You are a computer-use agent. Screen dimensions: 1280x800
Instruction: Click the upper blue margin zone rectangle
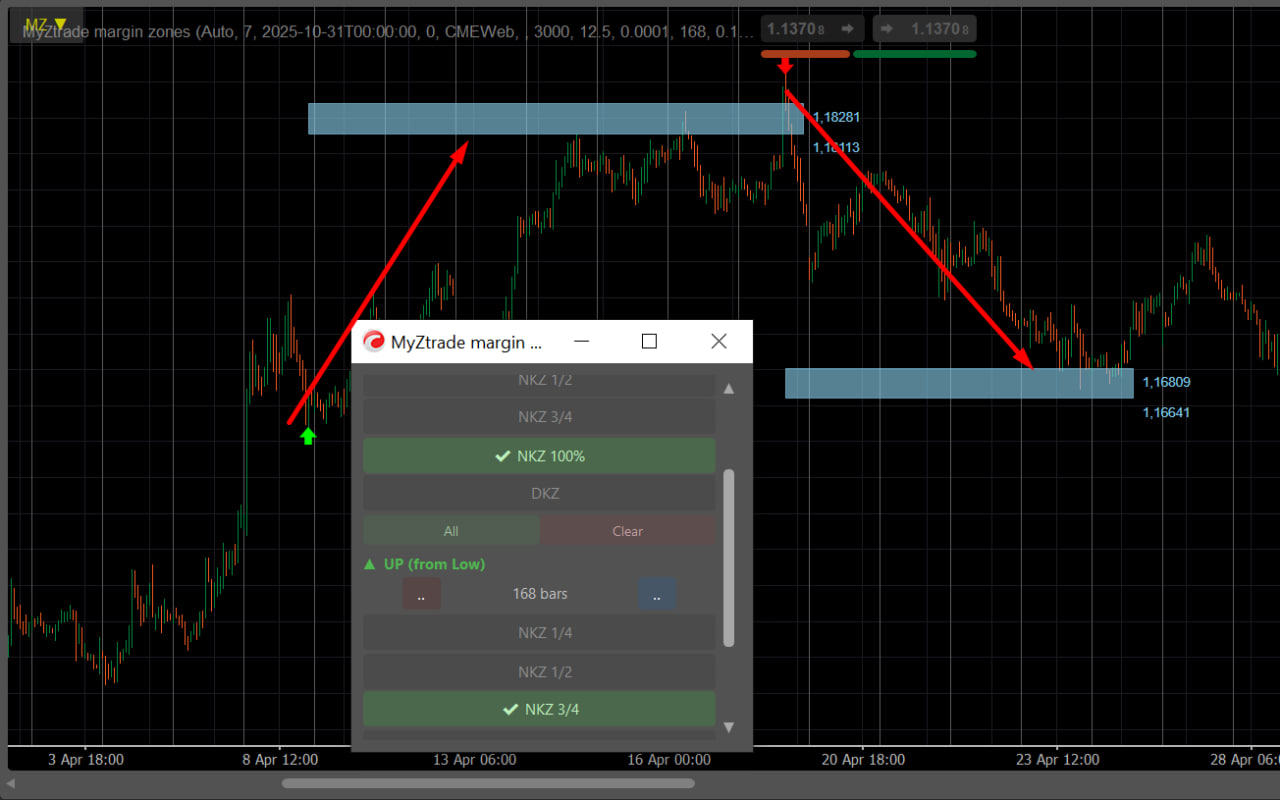[x=555, y=119]
